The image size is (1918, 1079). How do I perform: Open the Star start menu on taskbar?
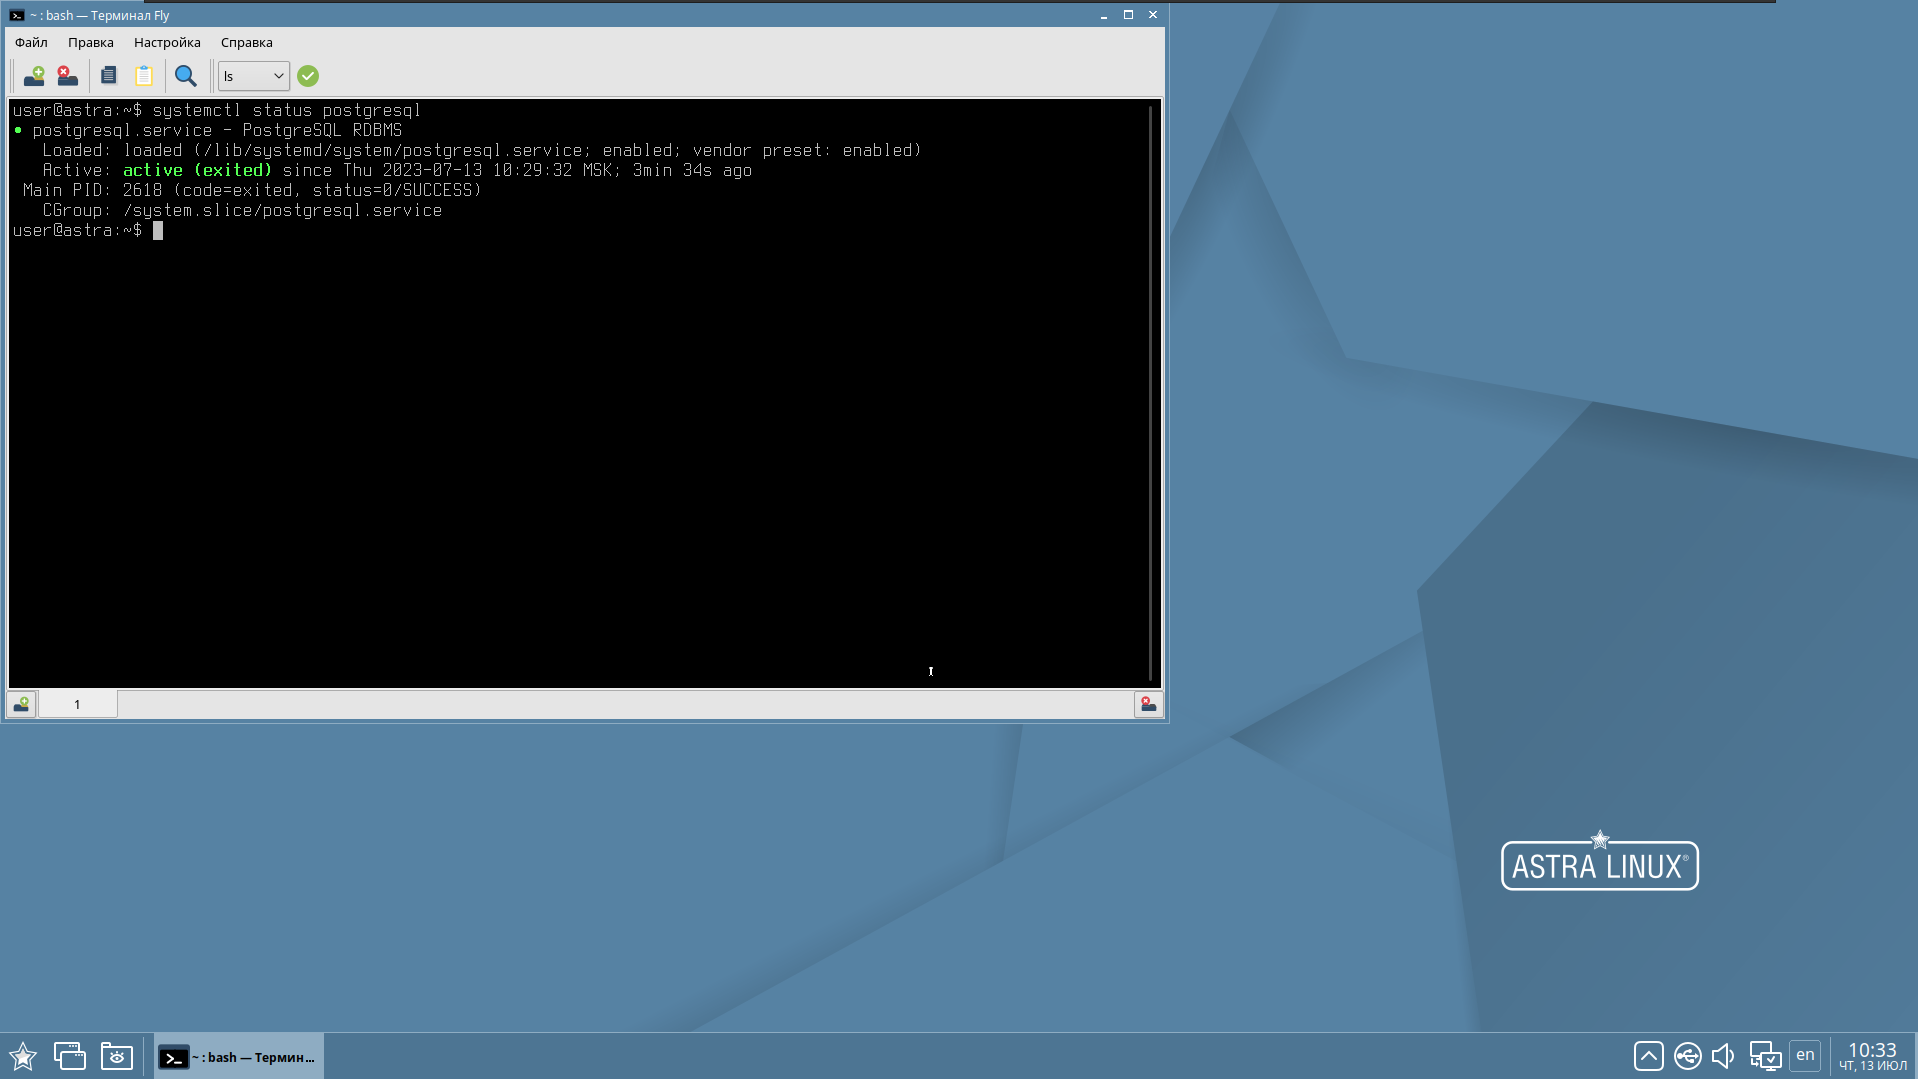click(23, 1056)
